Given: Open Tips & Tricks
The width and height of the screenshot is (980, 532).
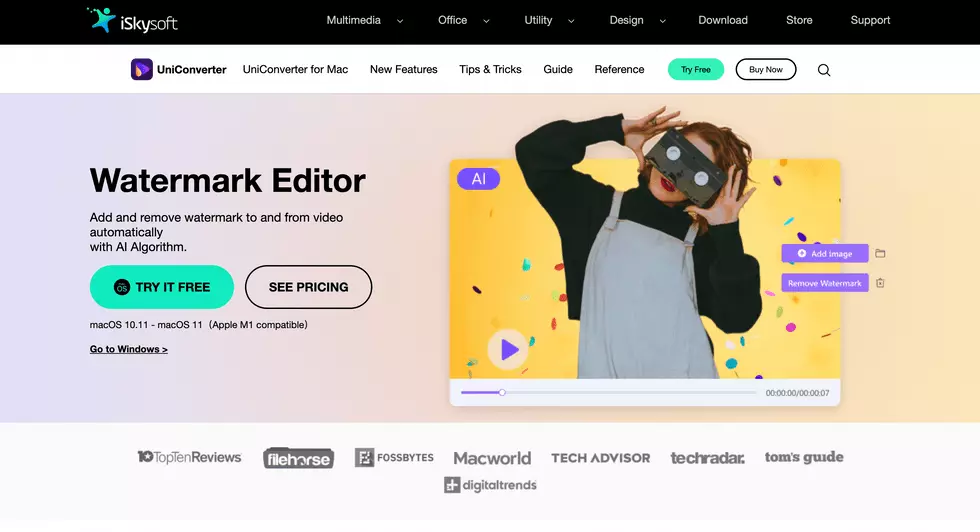Looking at the screenshot, I should 490,69.
